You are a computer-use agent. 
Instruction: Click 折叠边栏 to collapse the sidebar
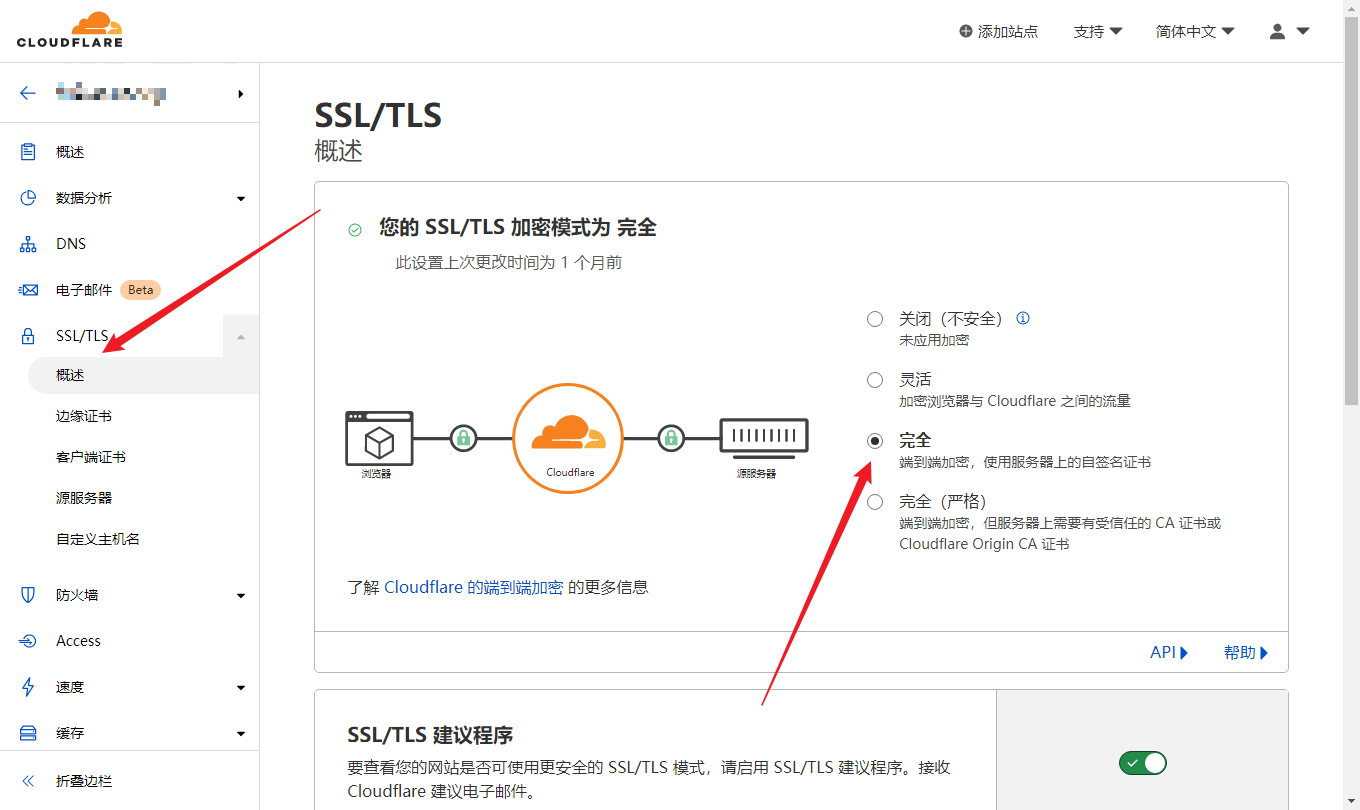coord(84,781)
